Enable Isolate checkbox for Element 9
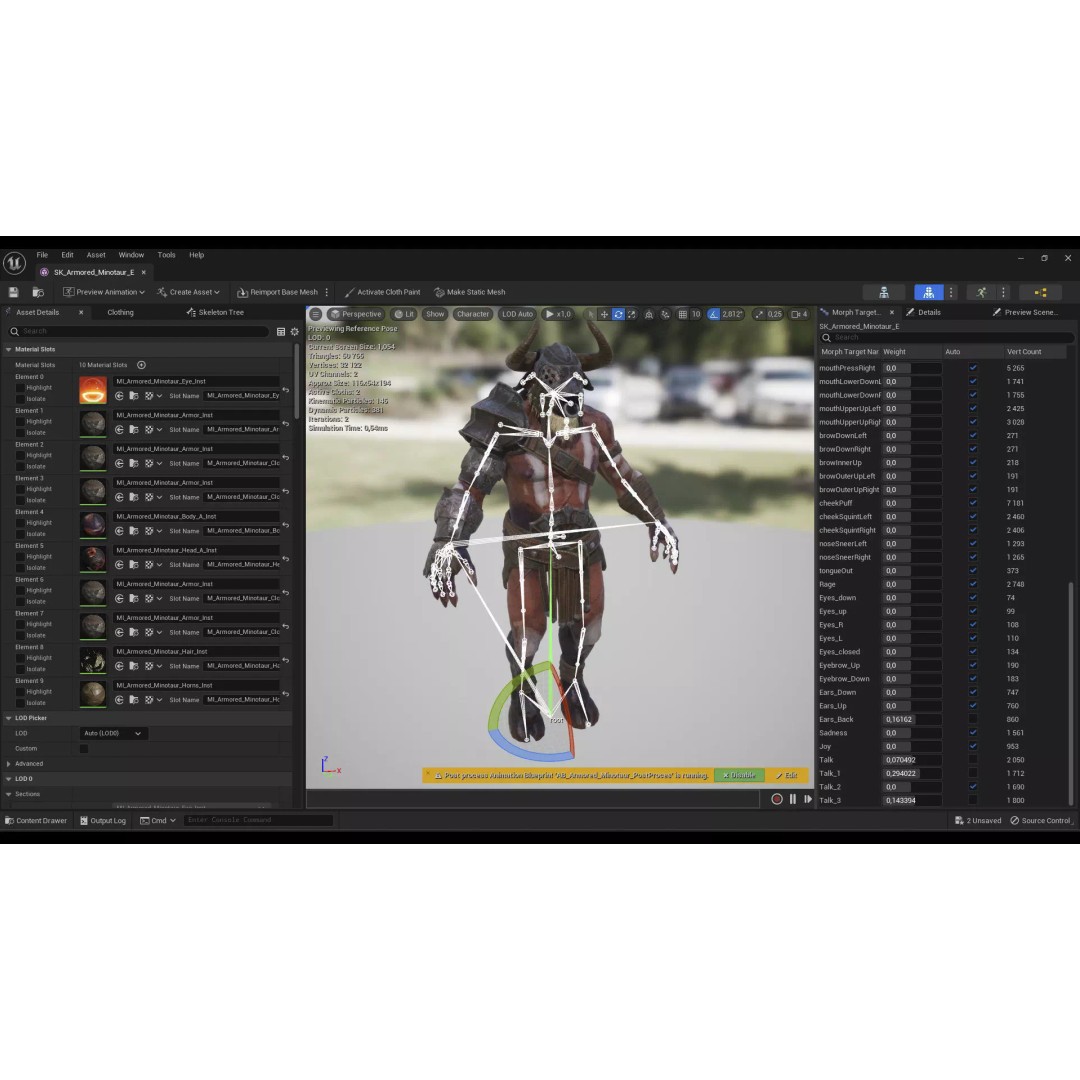The width and height of the screenshot is (1080, 1080). pyautogui.click(x=20, y=703)
